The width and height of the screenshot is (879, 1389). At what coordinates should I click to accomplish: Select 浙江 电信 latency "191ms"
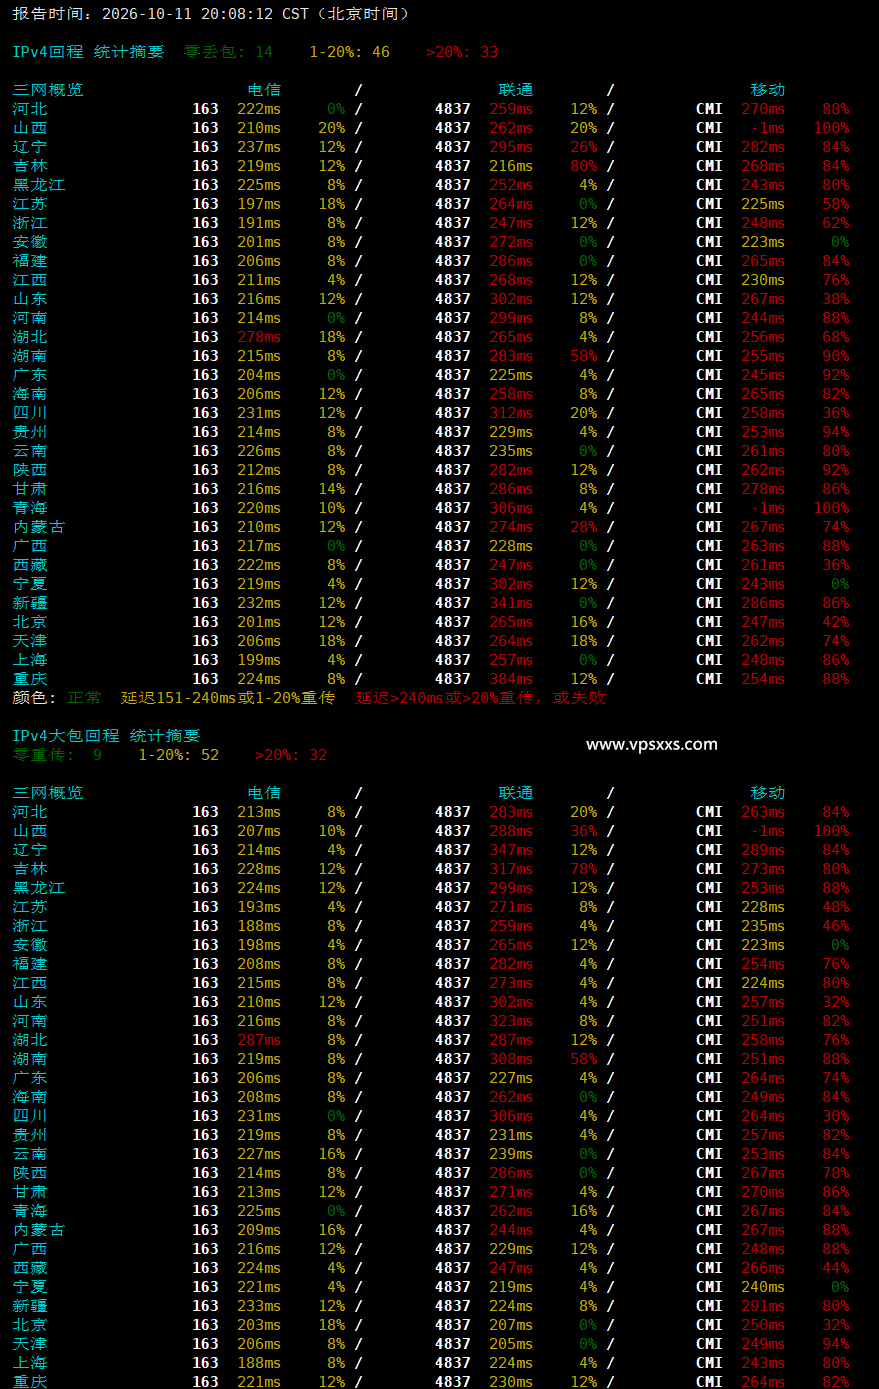[x=259, y=223]
